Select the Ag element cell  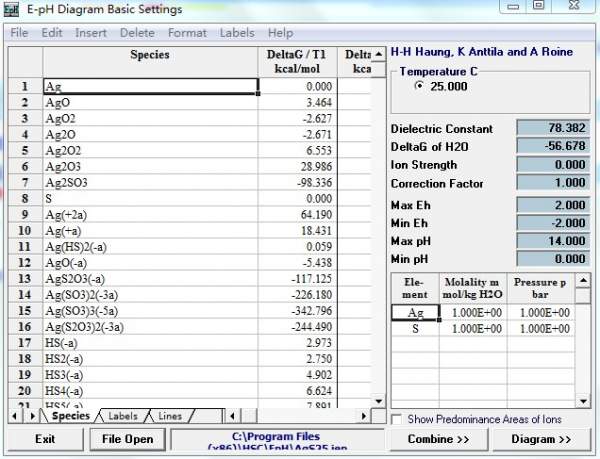pyautogui.click(x=415, y=313)
